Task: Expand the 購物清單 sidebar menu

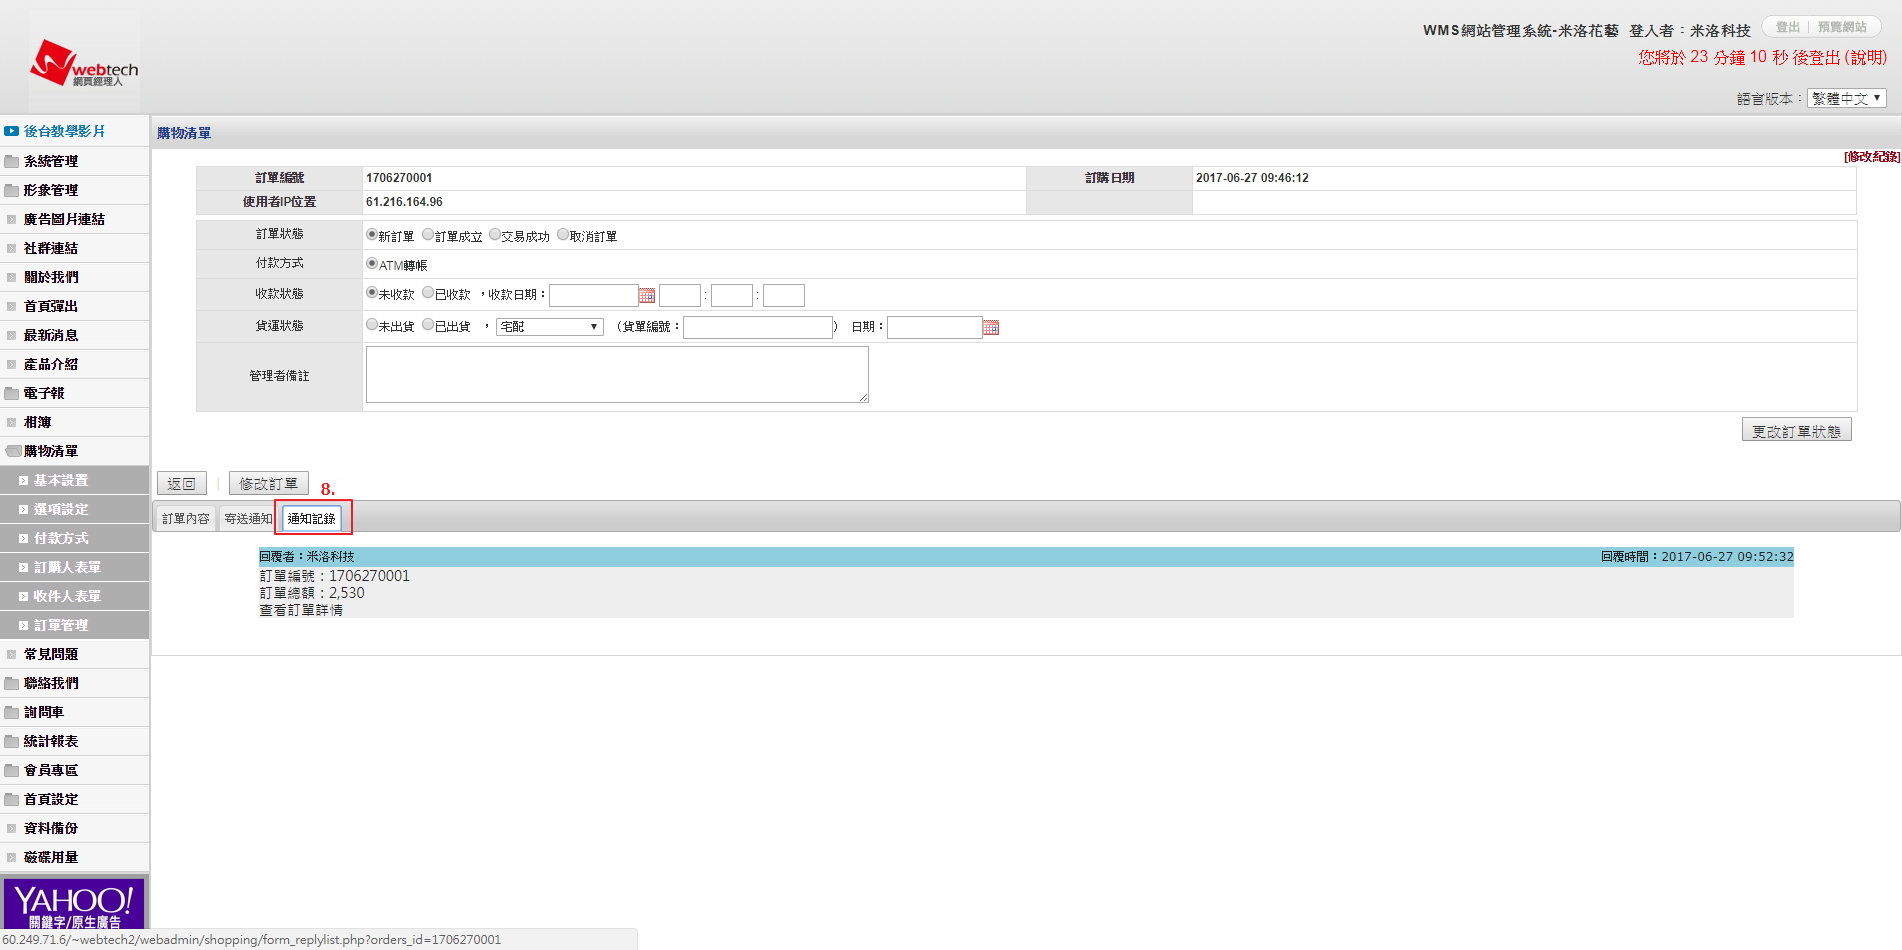Action: [x=50, y=451]
